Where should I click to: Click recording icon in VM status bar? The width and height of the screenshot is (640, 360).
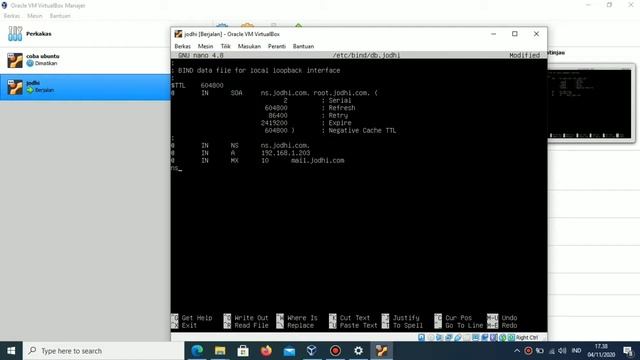[485, 338]
